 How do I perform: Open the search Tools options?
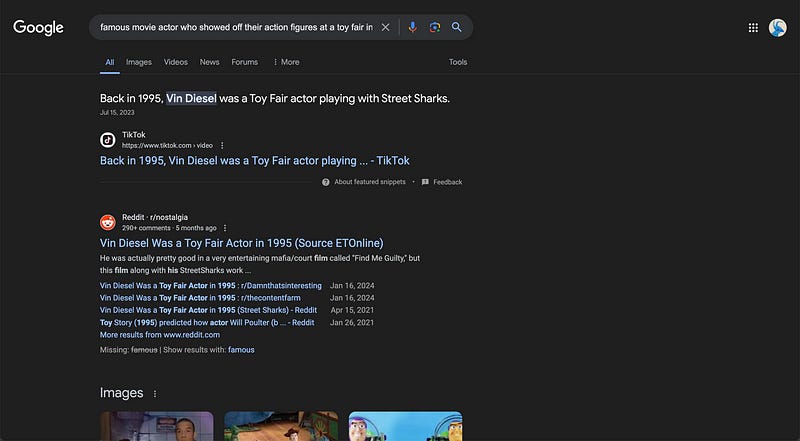pos(458,62)
